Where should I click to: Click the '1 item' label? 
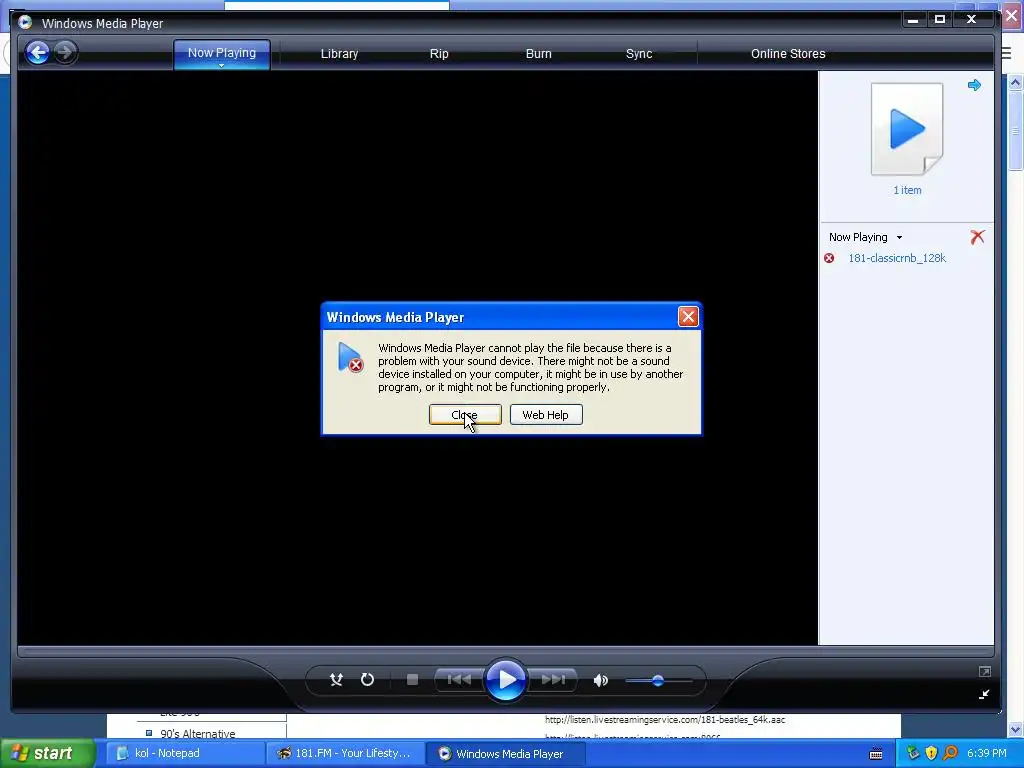907,190
